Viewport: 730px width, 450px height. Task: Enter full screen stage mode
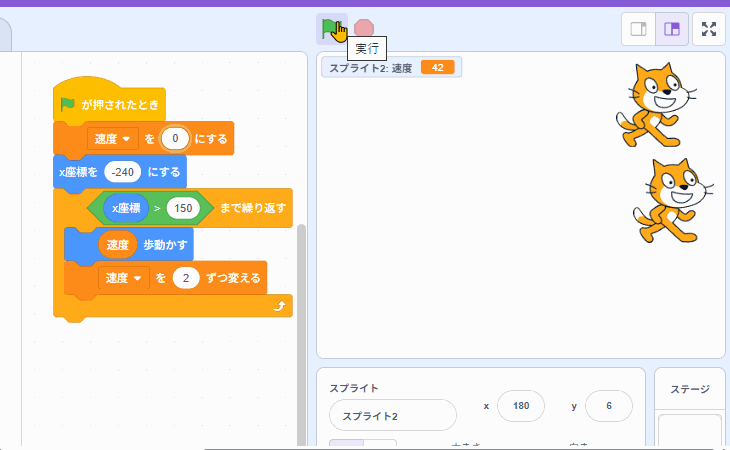point(709,29)
